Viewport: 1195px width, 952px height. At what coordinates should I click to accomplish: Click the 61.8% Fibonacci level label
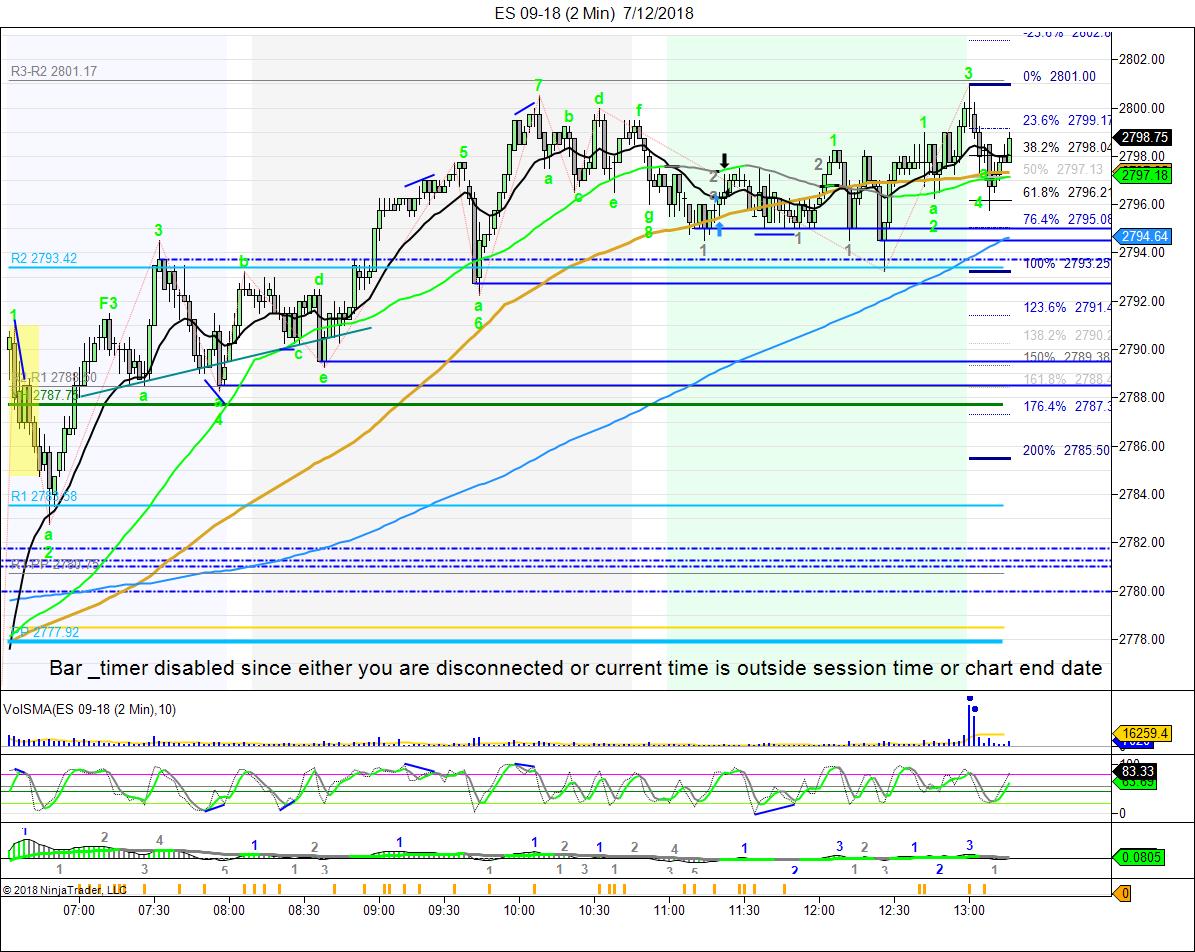pos(1067,193)
